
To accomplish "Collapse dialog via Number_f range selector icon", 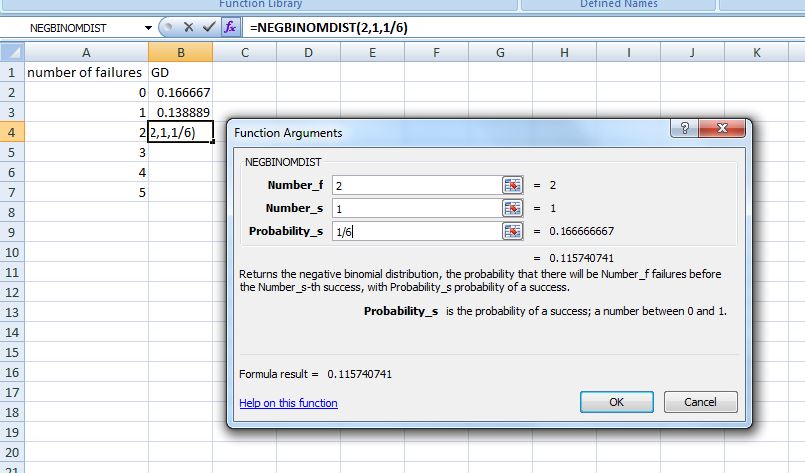I will (x=512, y=185).
